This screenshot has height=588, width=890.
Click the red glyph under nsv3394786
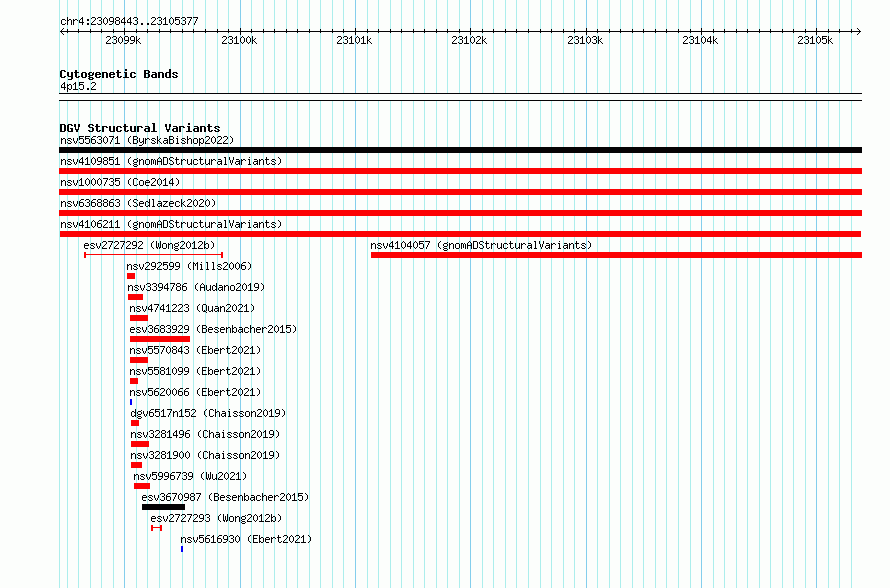[135, 297]
